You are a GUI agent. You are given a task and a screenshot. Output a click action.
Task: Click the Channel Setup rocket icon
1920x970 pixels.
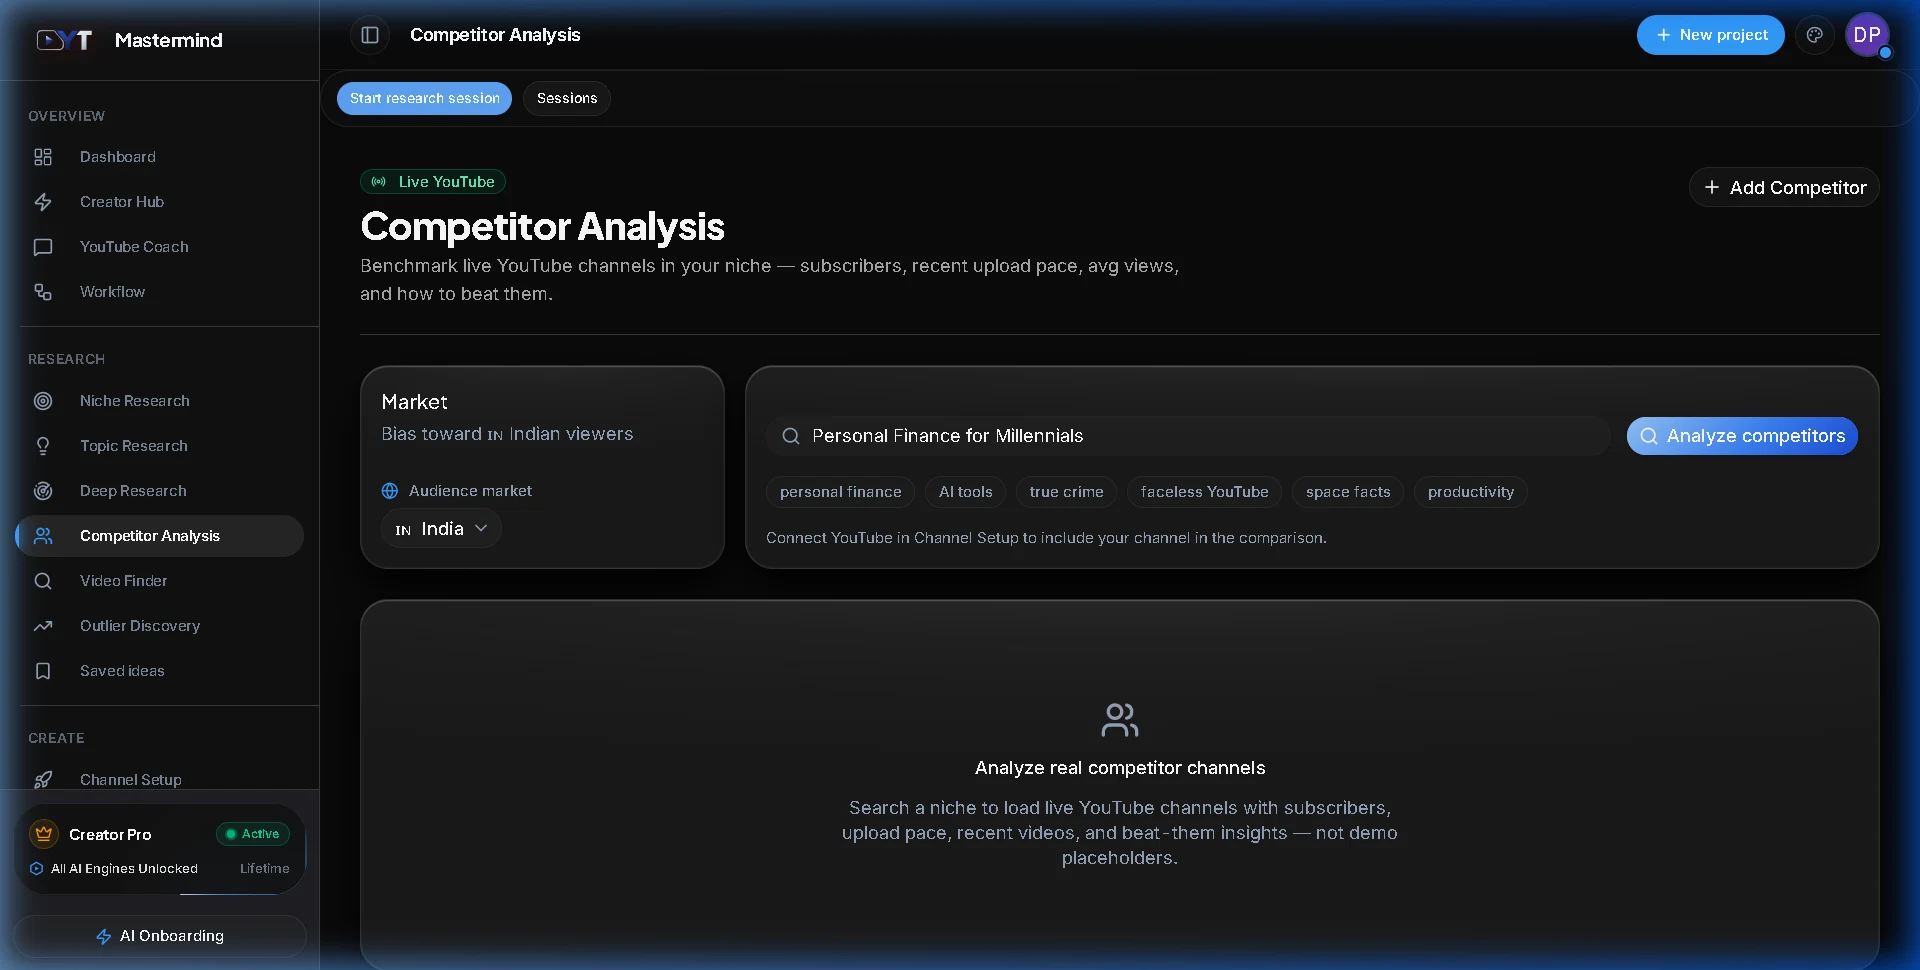pos(43,780)
